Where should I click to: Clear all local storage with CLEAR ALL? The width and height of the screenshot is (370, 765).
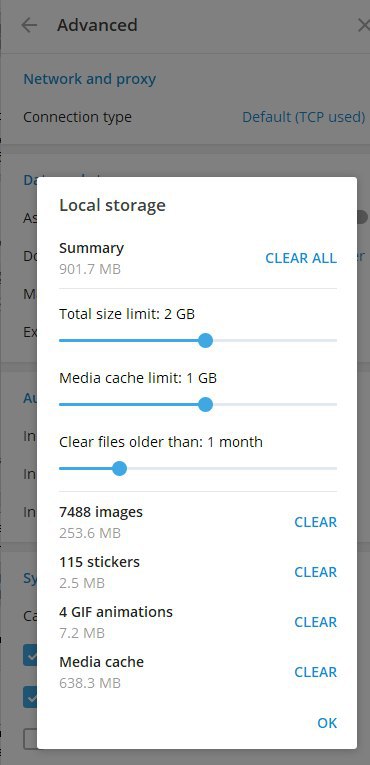(301, 258)
